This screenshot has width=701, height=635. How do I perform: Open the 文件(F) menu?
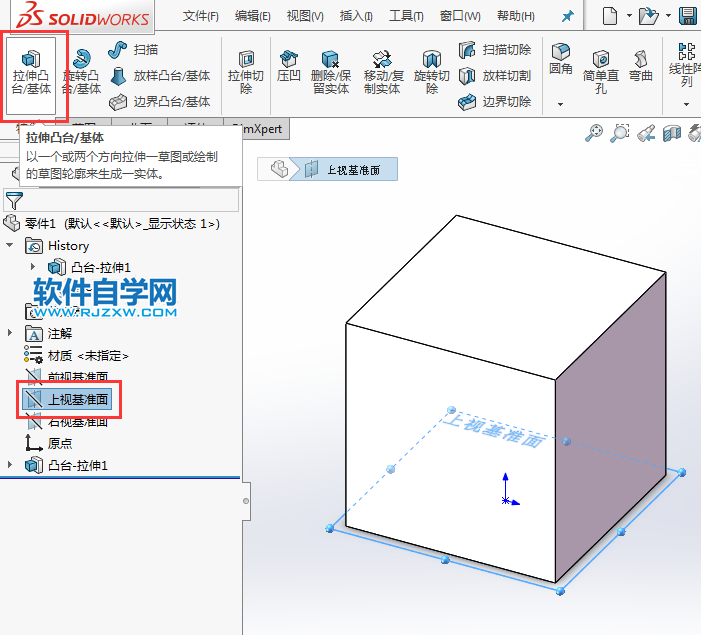tap(201, 17)
